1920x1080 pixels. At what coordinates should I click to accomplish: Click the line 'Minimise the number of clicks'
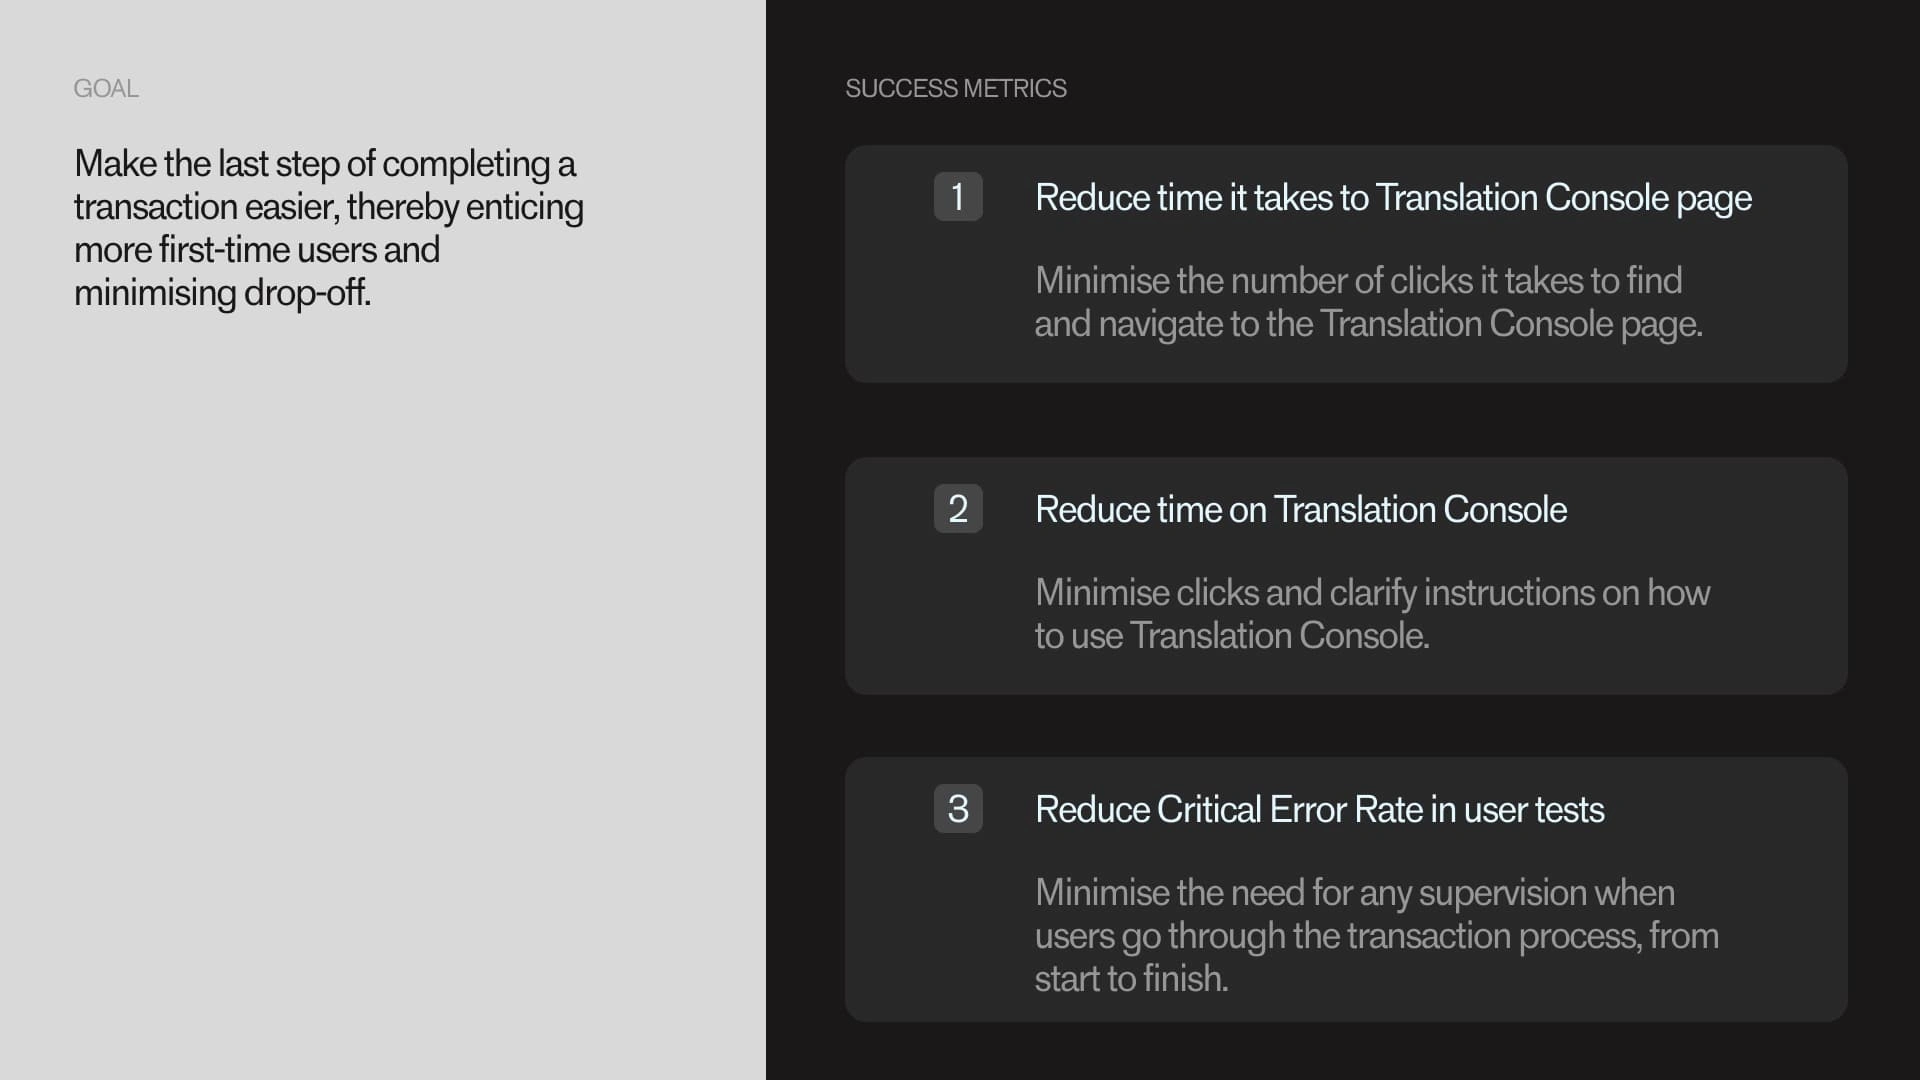[x=1357, y=281]
